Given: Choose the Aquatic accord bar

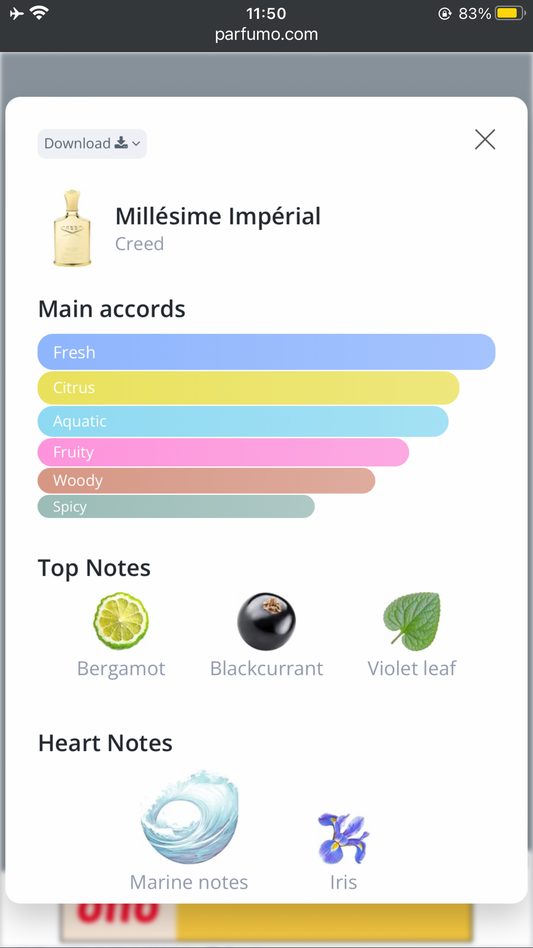Looking at the screenshot, I should coord(243,421).
